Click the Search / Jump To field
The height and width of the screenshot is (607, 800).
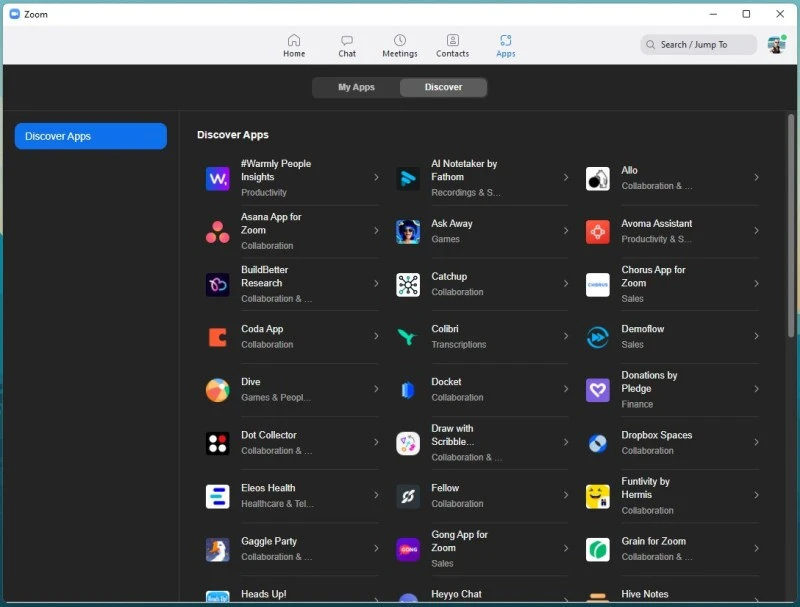click(698, 45)
